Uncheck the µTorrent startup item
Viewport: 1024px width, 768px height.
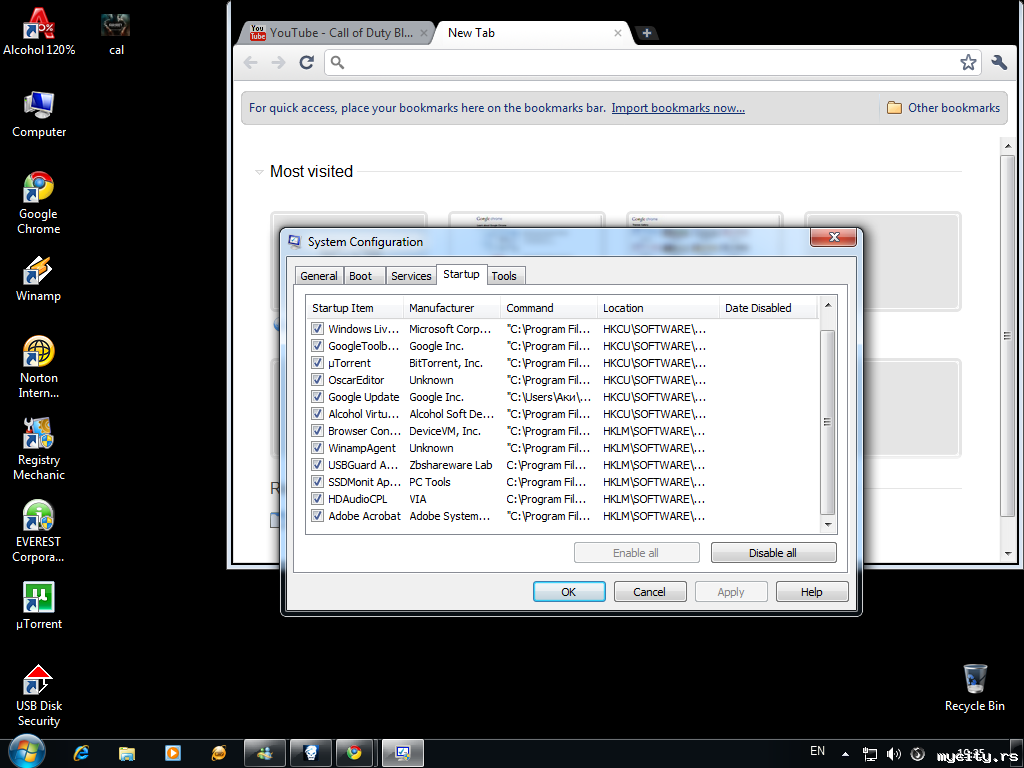pos(317,362)
